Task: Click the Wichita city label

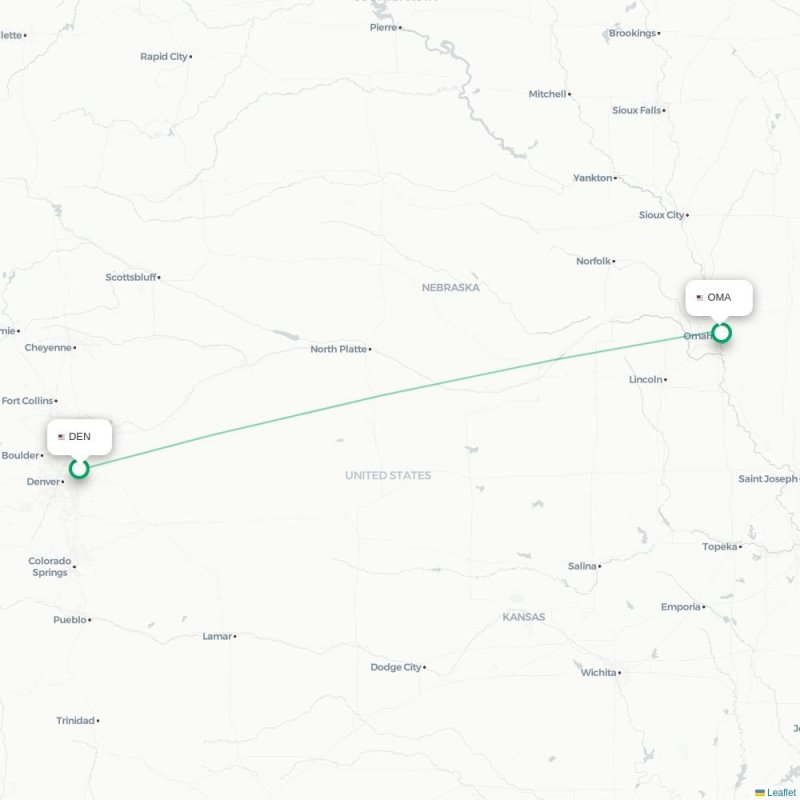Action: coord(598,672)
